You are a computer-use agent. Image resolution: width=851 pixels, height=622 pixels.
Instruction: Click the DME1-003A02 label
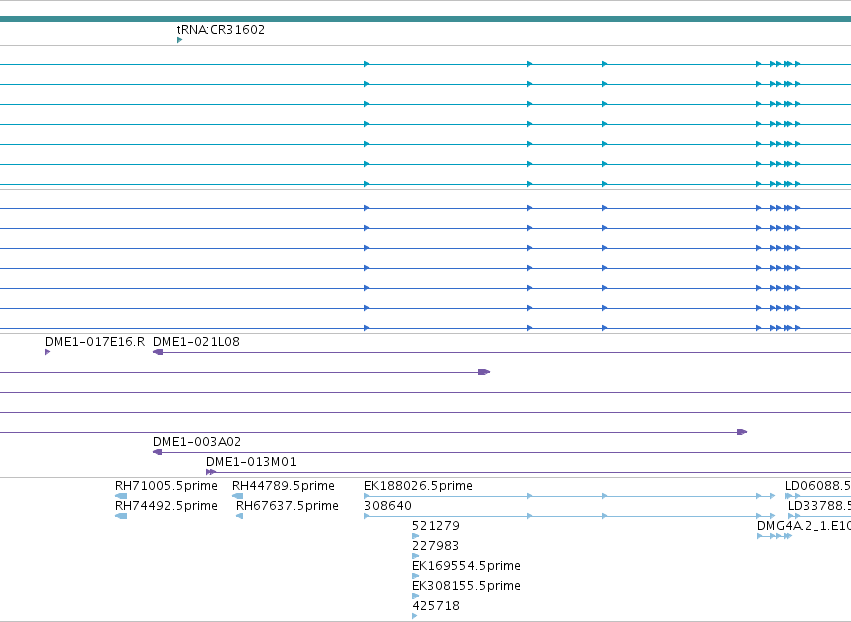click(x=197, y=442)
